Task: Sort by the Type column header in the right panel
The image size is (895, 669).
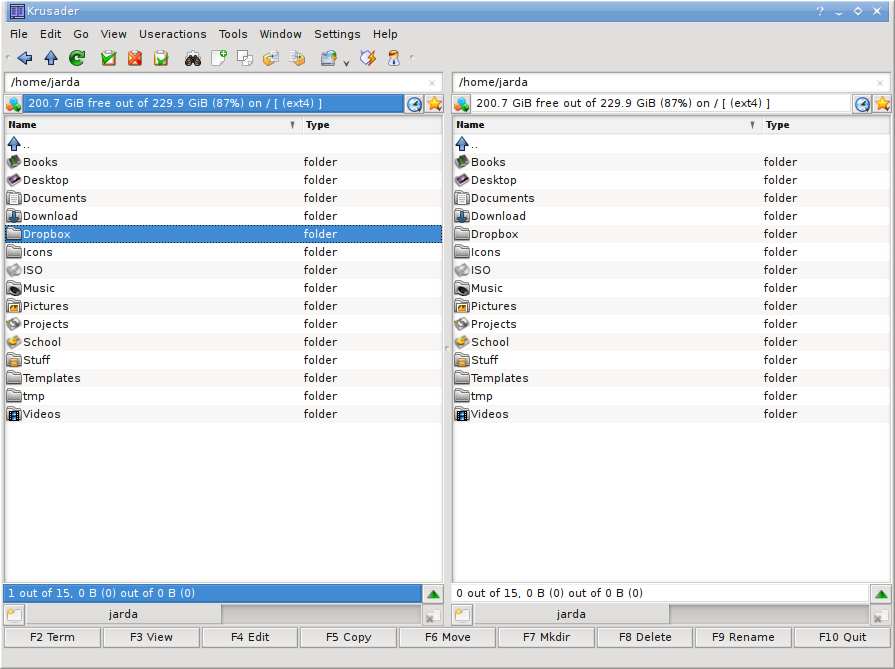Action: click(x=826, y=125)
